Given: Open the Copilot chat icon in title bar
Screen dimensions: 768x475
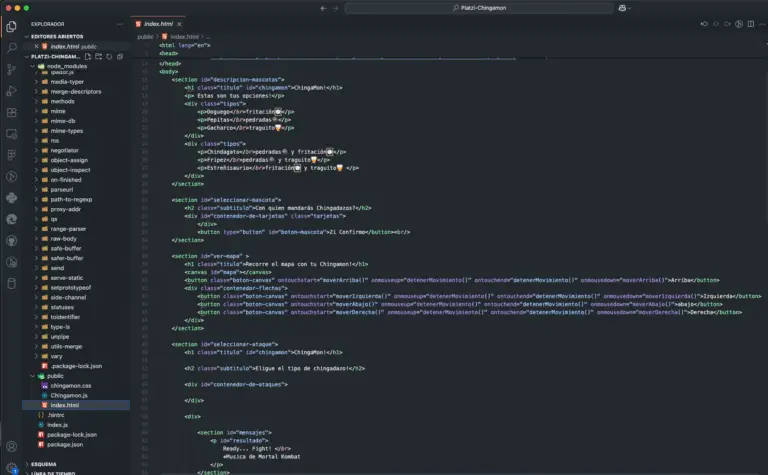Looking at the screenshot, I should tap(624, 8).
